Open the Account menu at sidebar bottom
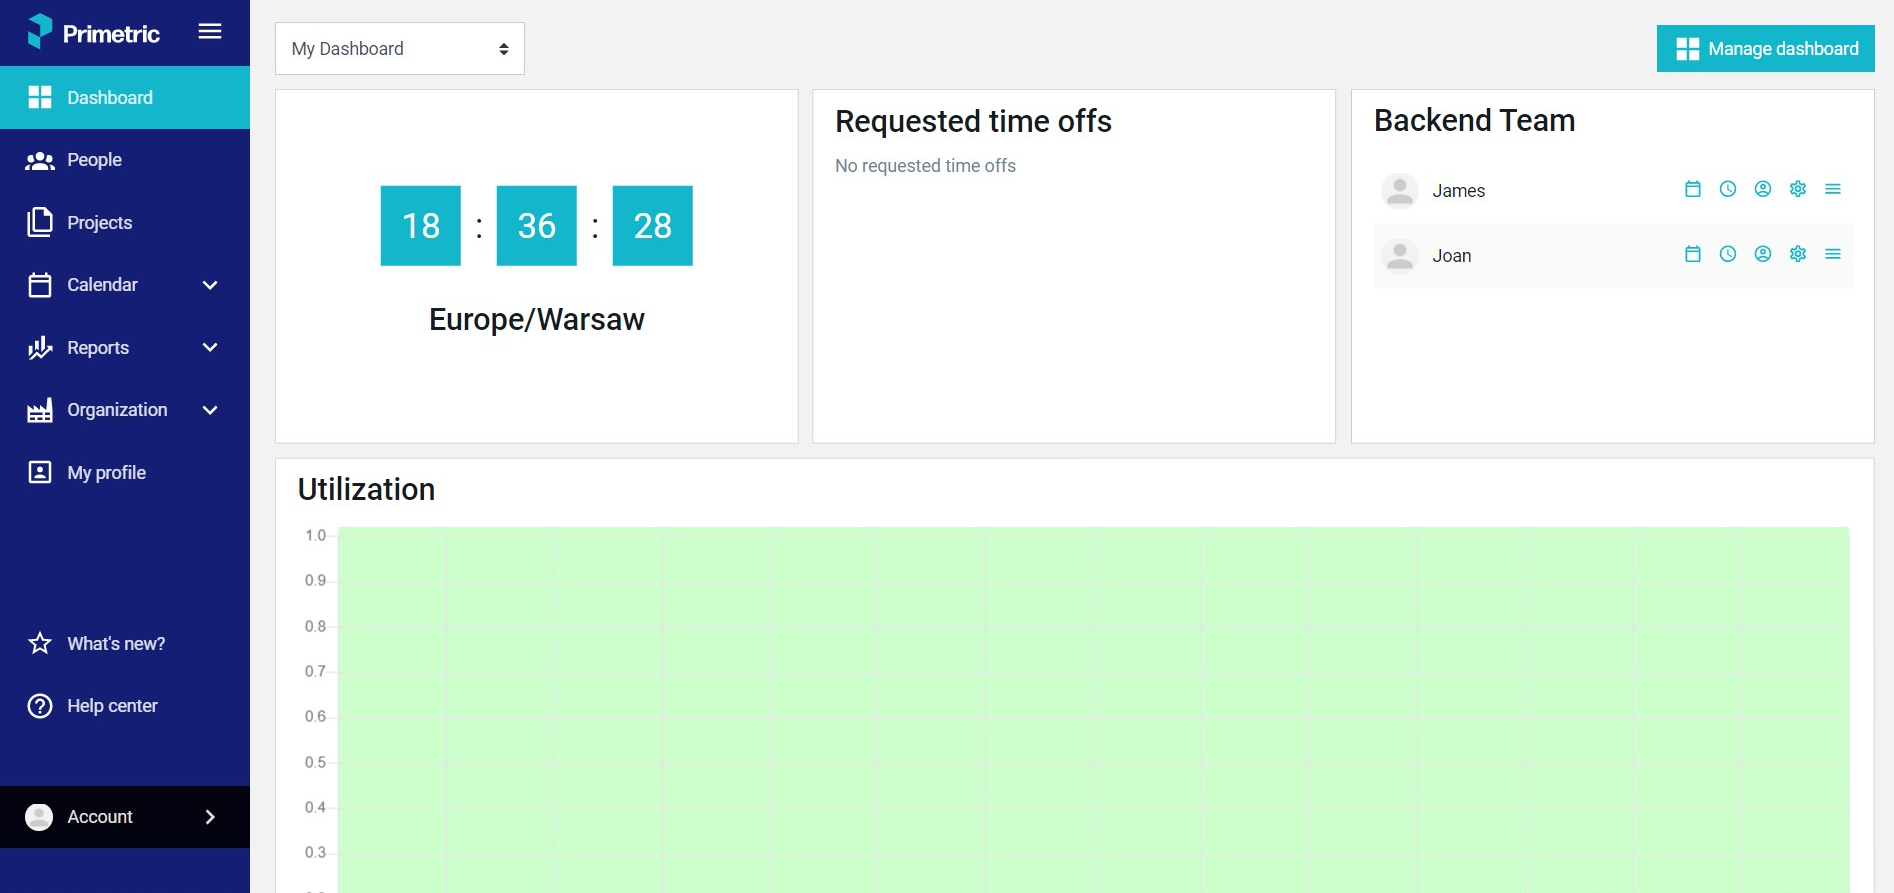This screenshot has height=893, width=1894. [x=125, y=817]
